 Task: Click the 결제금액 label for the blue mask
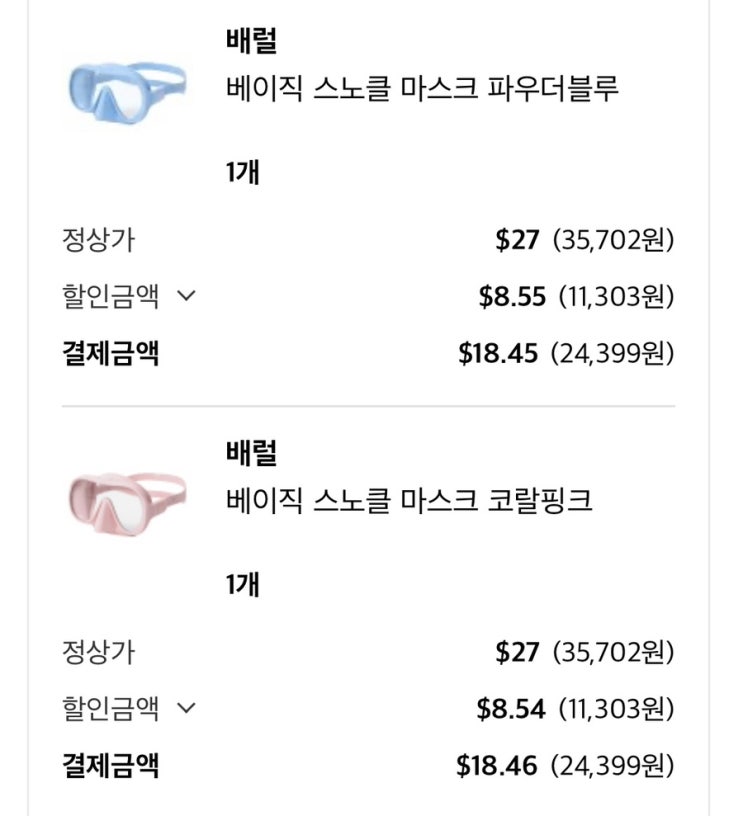[110, 353]
